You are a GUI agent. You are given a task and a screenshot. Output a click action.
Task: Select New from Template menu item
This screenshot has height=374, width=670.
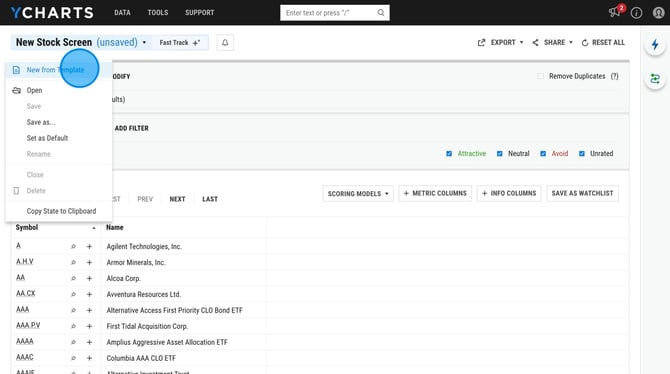tap(59, 70)
